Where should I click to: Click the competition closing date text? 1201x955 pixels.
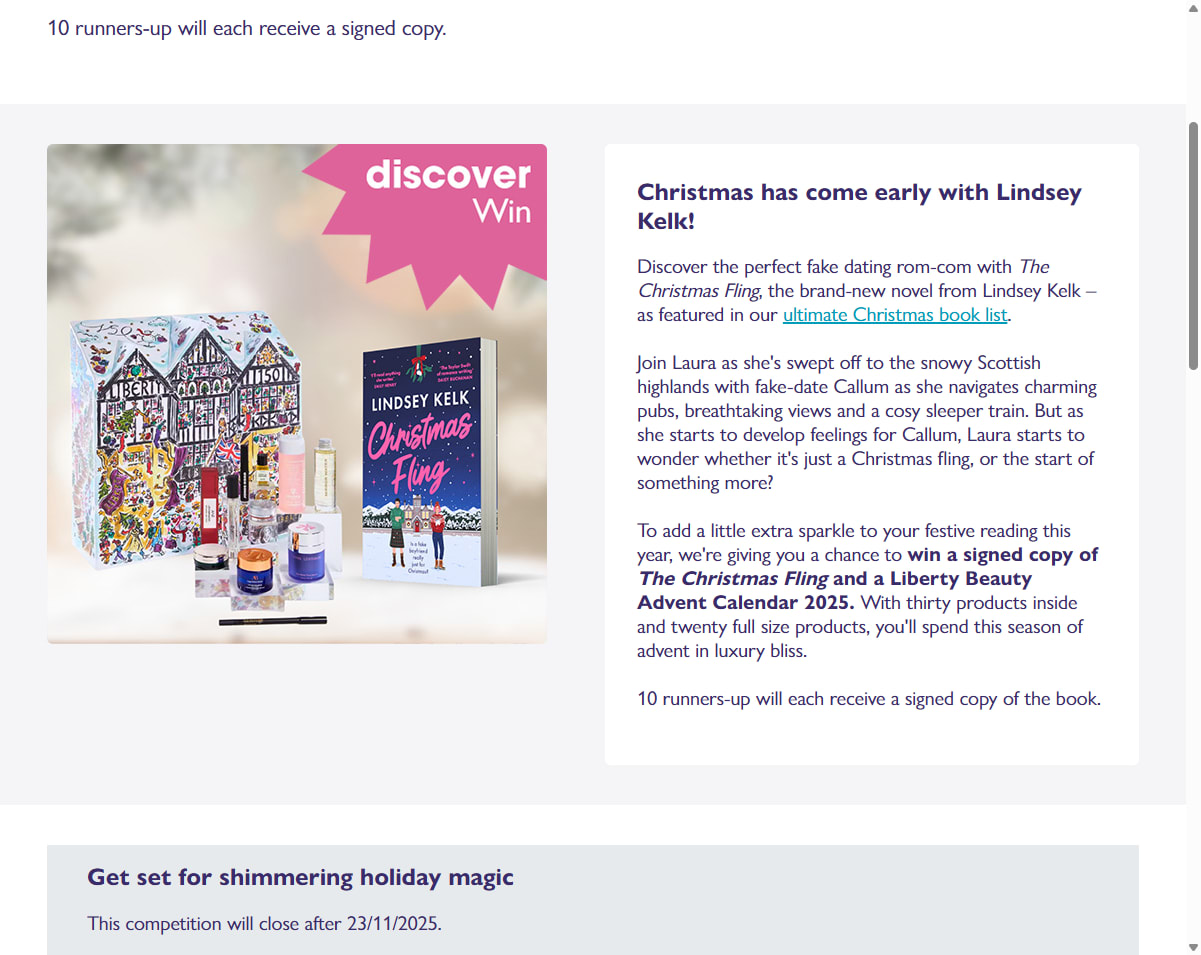click(264, 922)
